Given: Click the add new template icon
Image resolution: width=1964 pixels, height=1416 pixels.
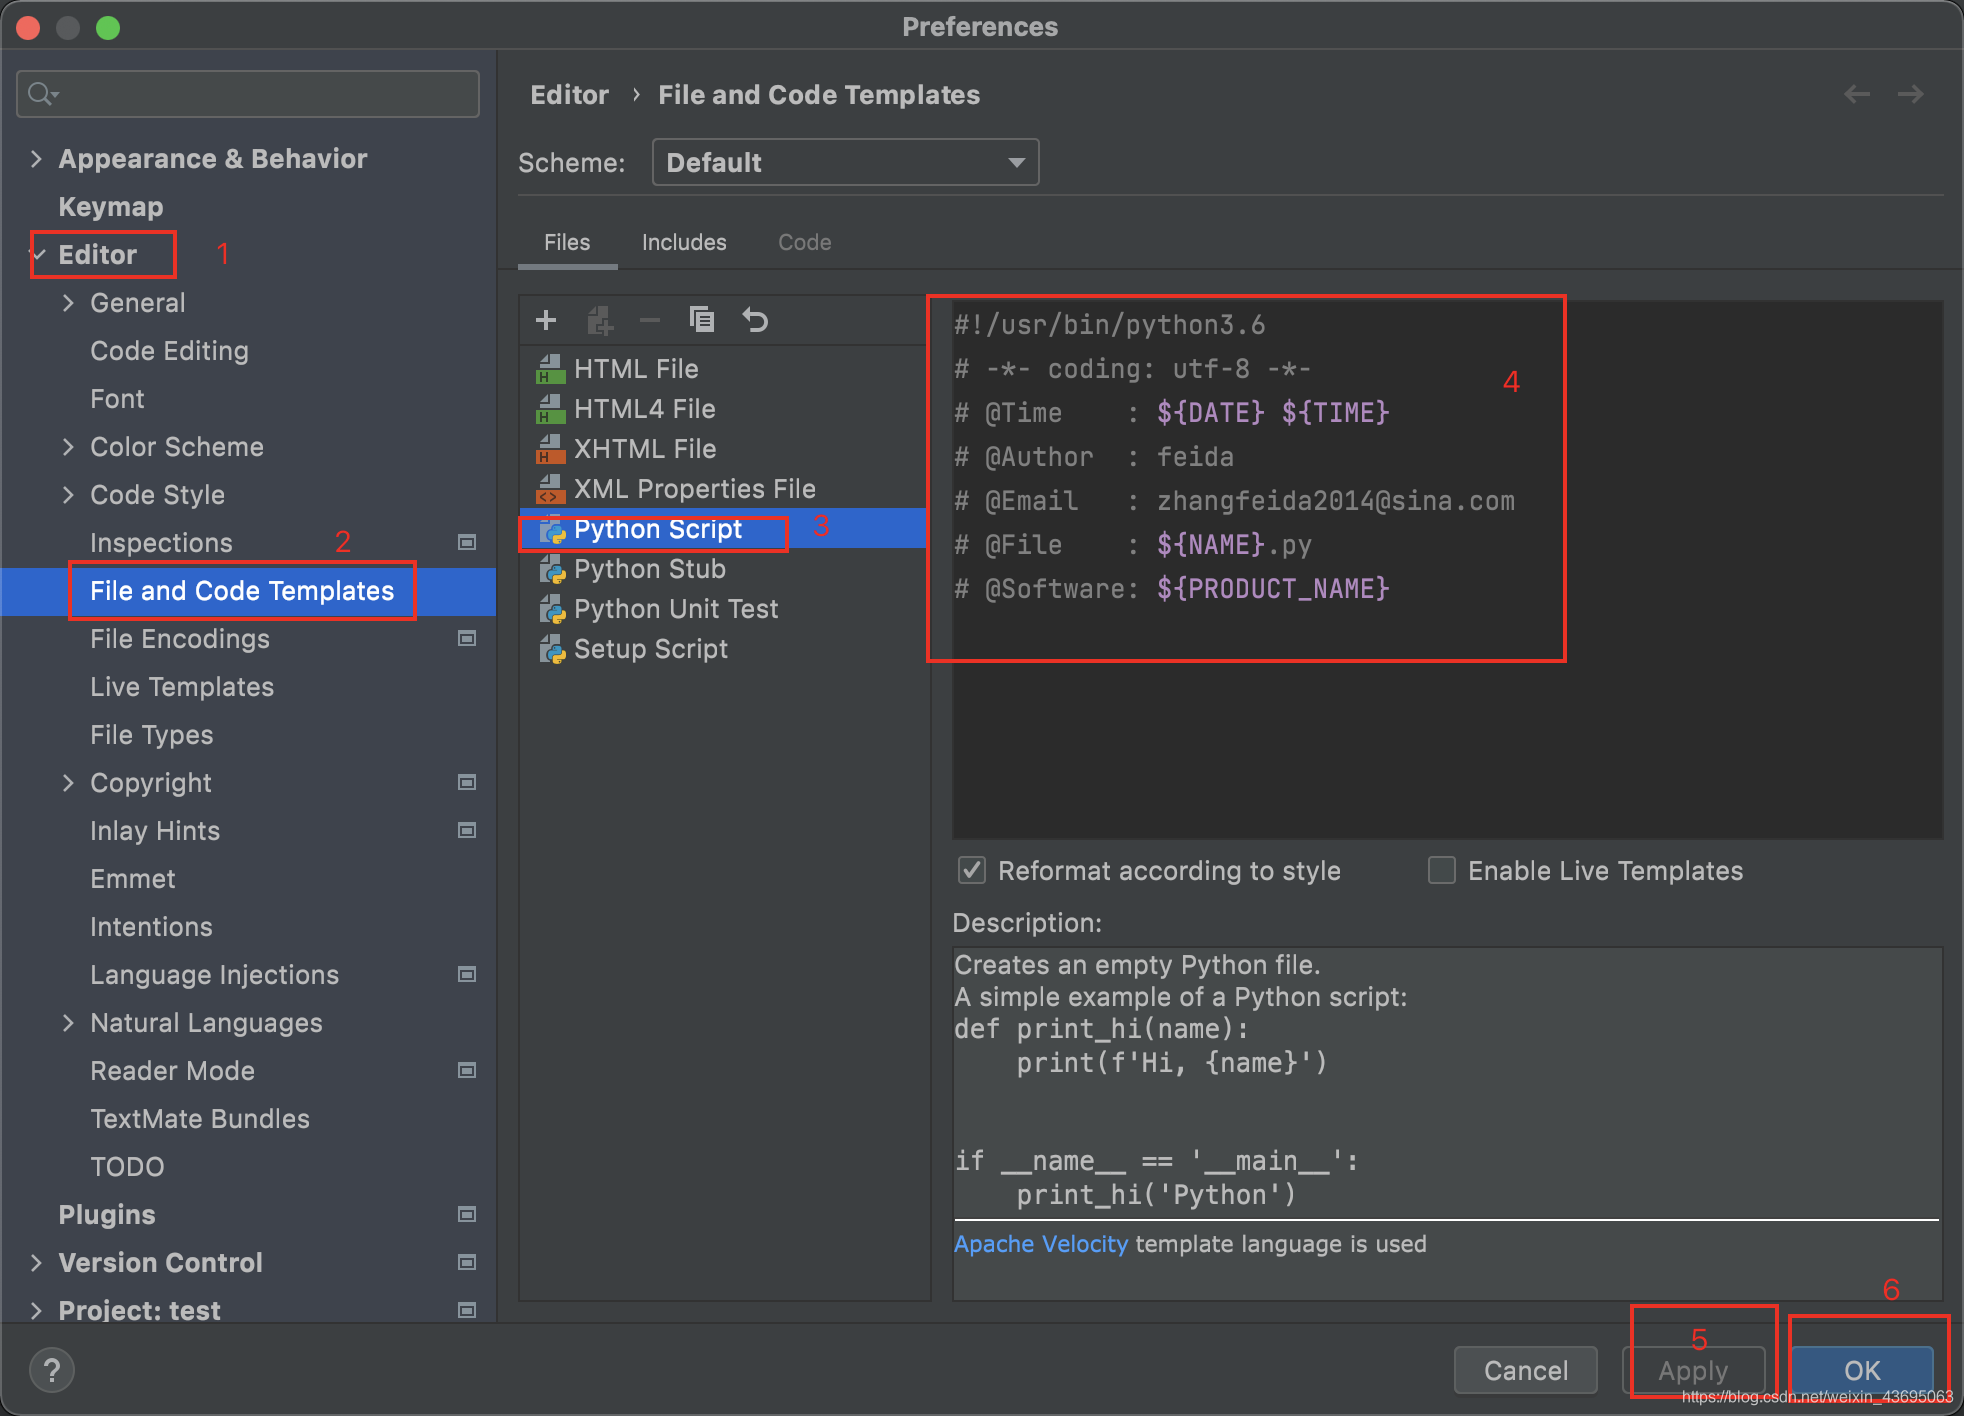Looking at the screenshot, I should (544, 319).
